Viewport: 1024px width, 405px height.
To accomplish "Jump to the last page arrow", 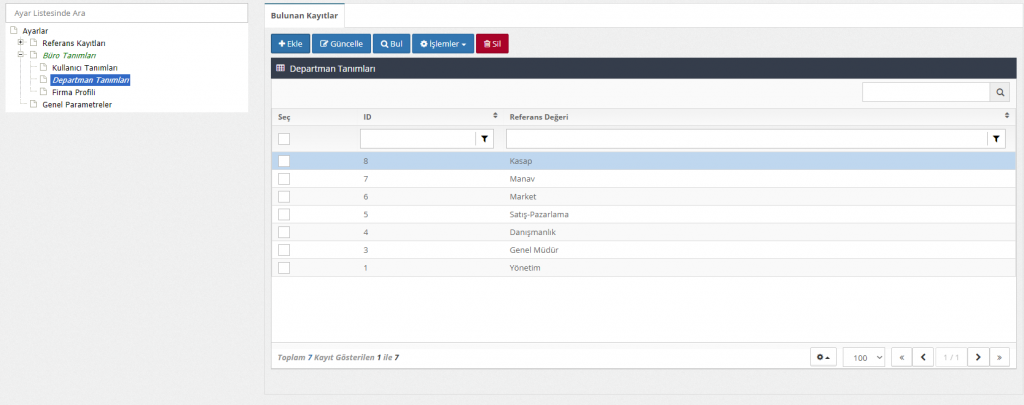I will click(999, 357).
